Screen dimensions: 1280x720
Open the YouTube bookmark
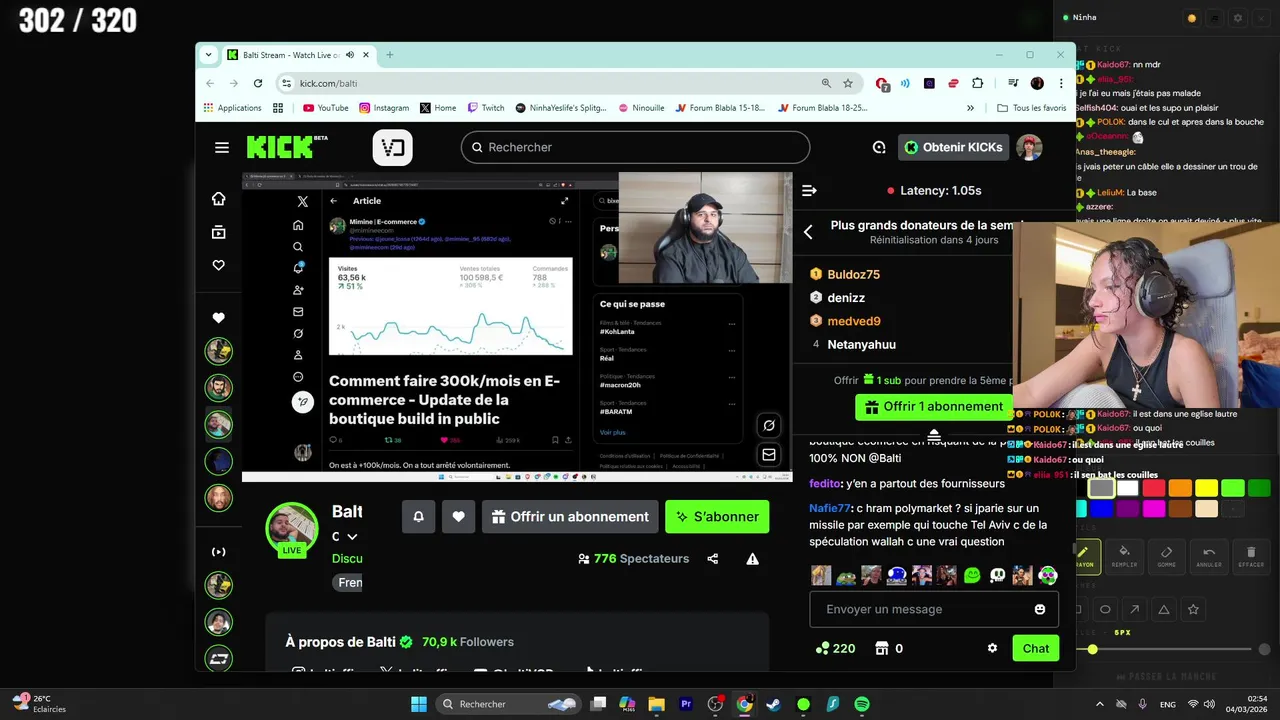pos(326,108)
